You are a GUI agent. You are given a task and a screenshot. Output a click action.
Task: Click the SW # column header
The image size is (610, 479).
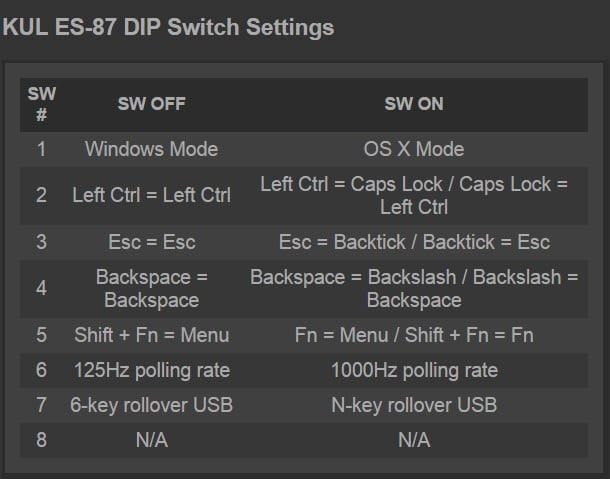[41, 104]
